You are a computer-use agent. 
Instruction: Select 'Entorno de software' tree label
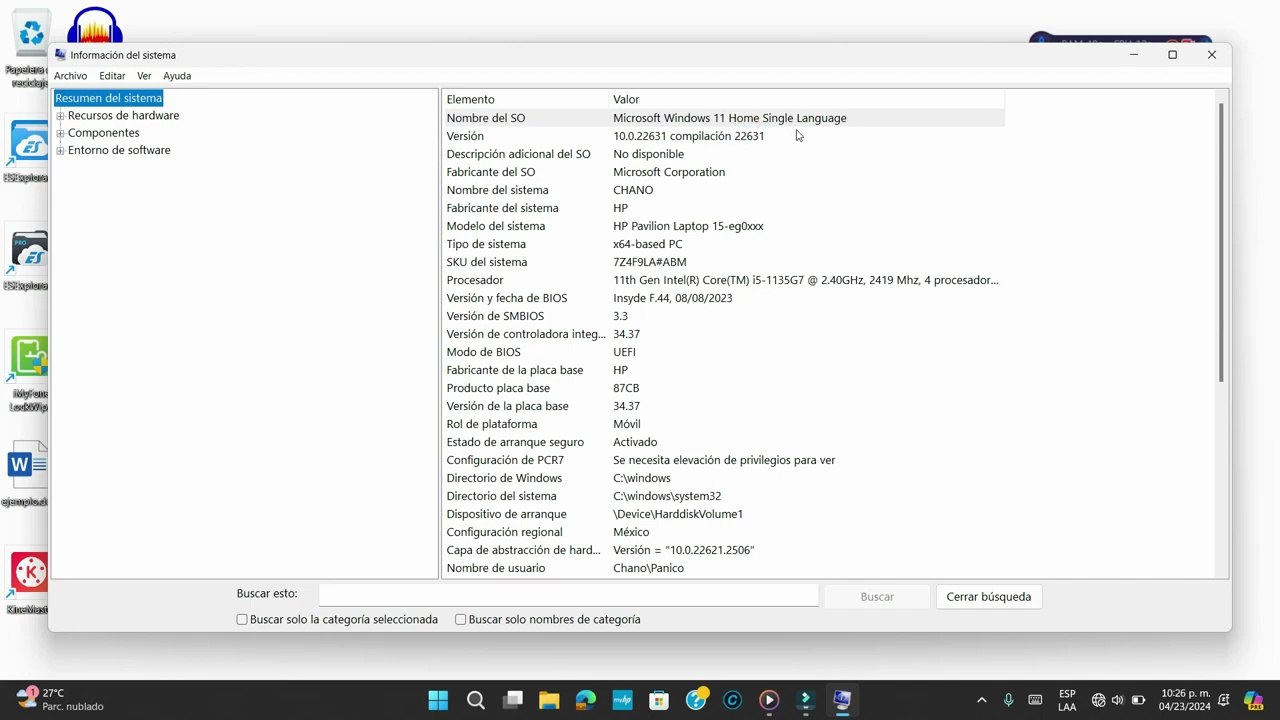119,151
